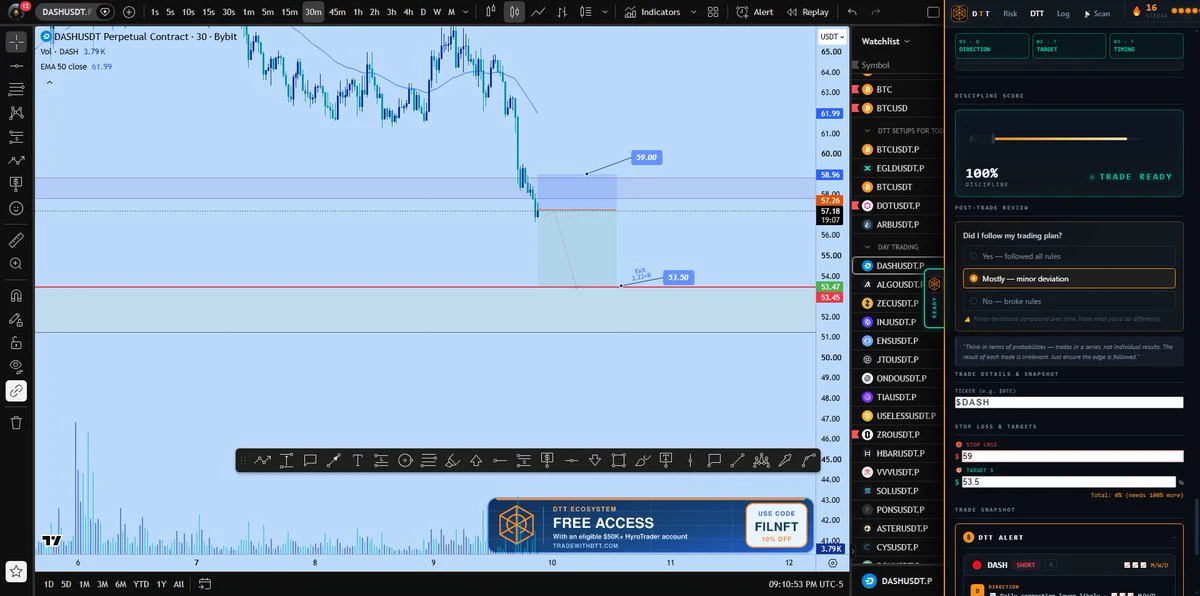Select the crosshair cursor tool in left sidebar

pos(16,43)
